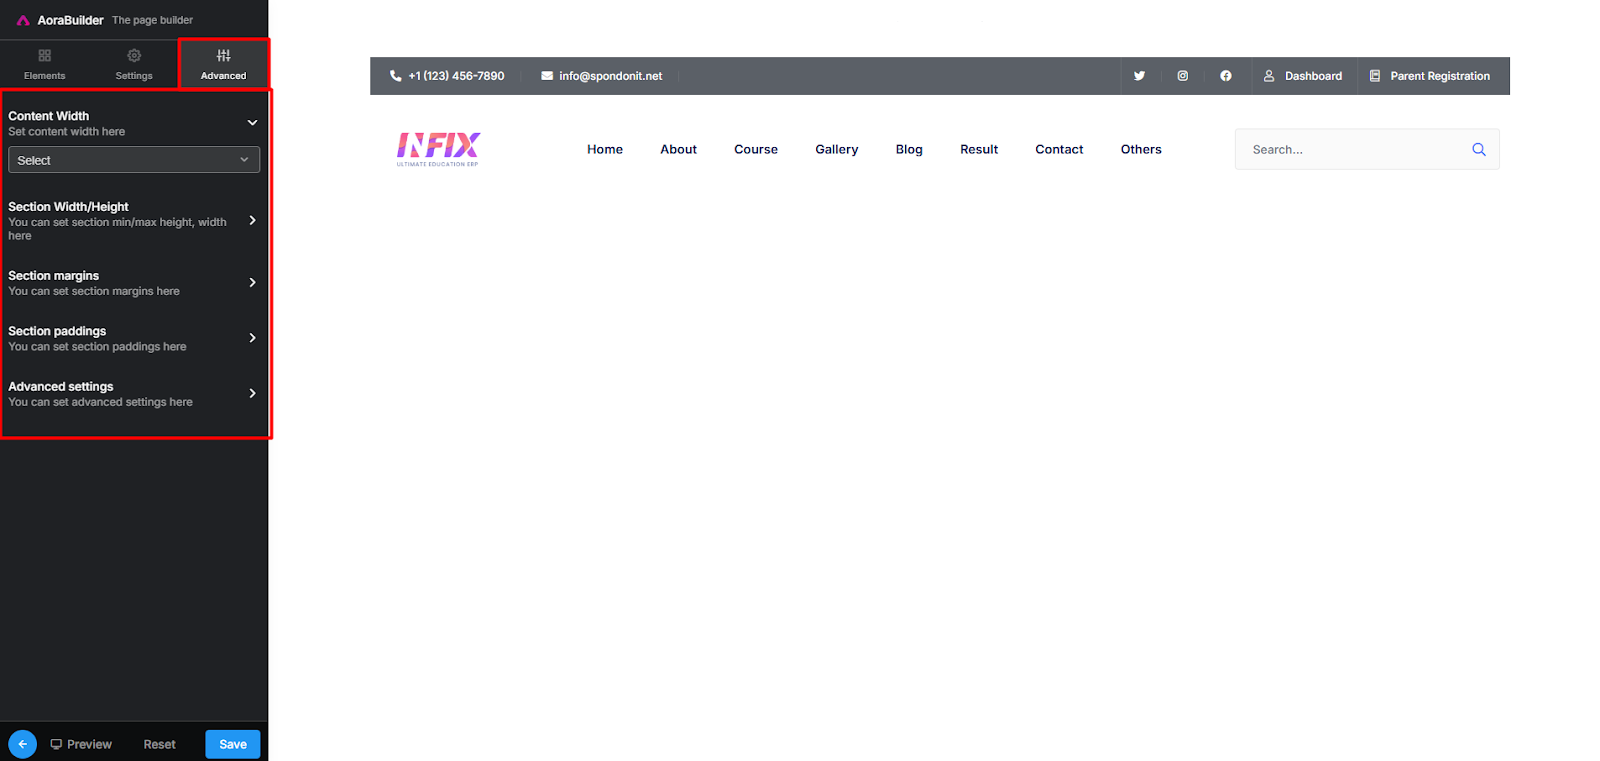Go to the Home menu item
Image resolution: width=1600 pixels, height=761 pixels.
pos(605,149)
